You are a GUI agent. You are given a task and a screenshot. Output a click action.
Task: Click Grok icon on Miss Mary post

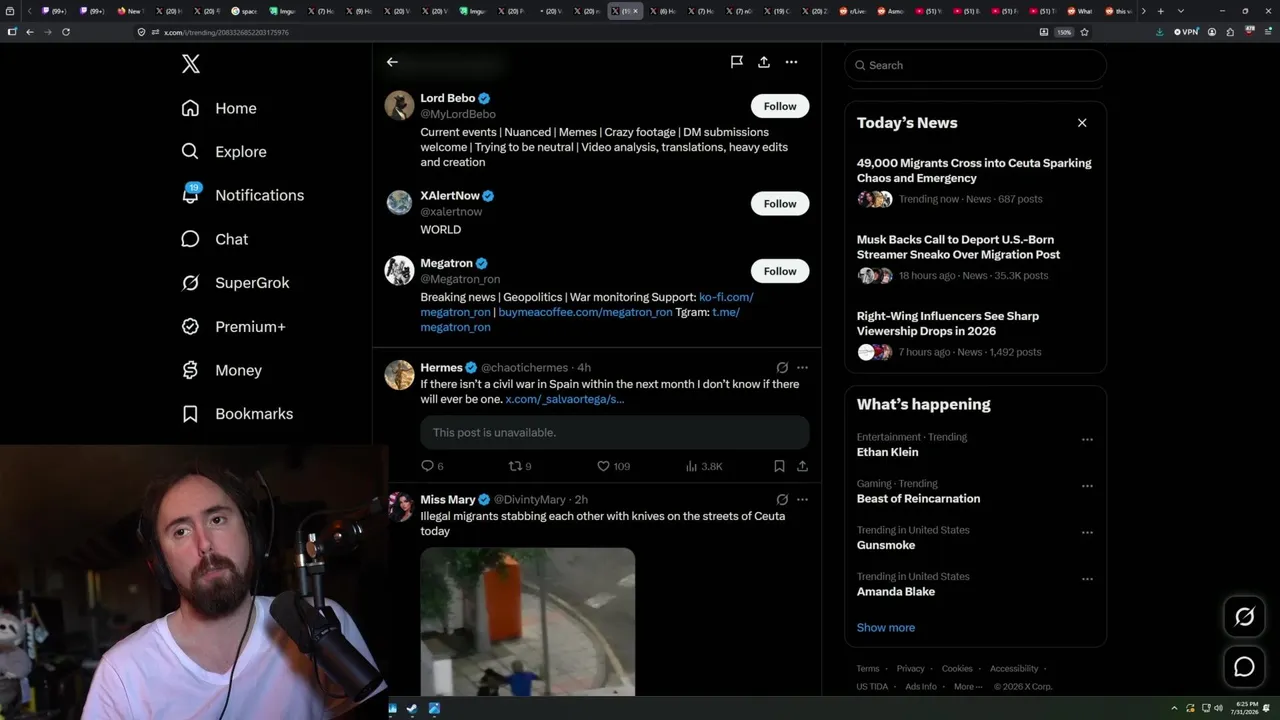[782, 500]
